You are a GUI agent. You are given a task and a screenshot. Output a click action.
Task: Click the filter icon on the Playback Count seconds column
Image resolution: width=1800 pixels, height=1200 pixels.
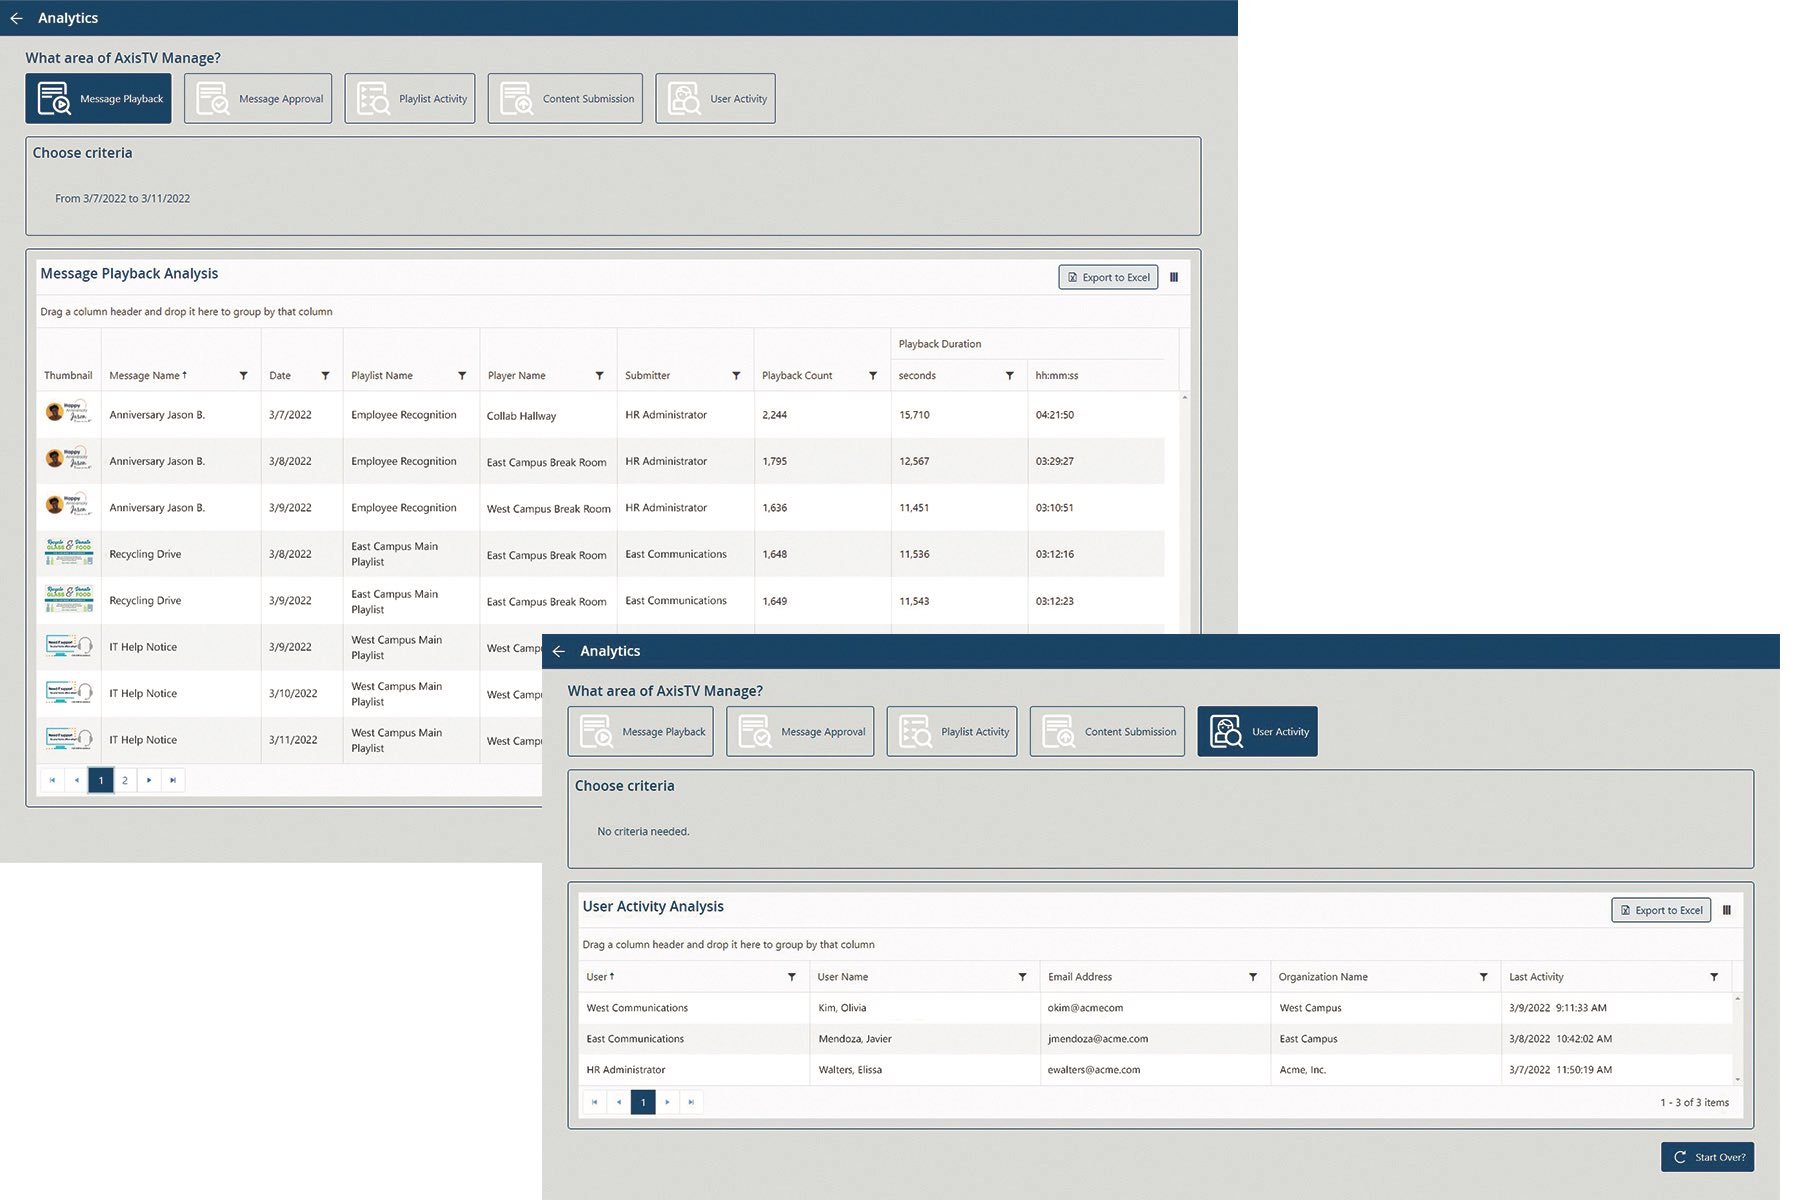pos(1009,375)
